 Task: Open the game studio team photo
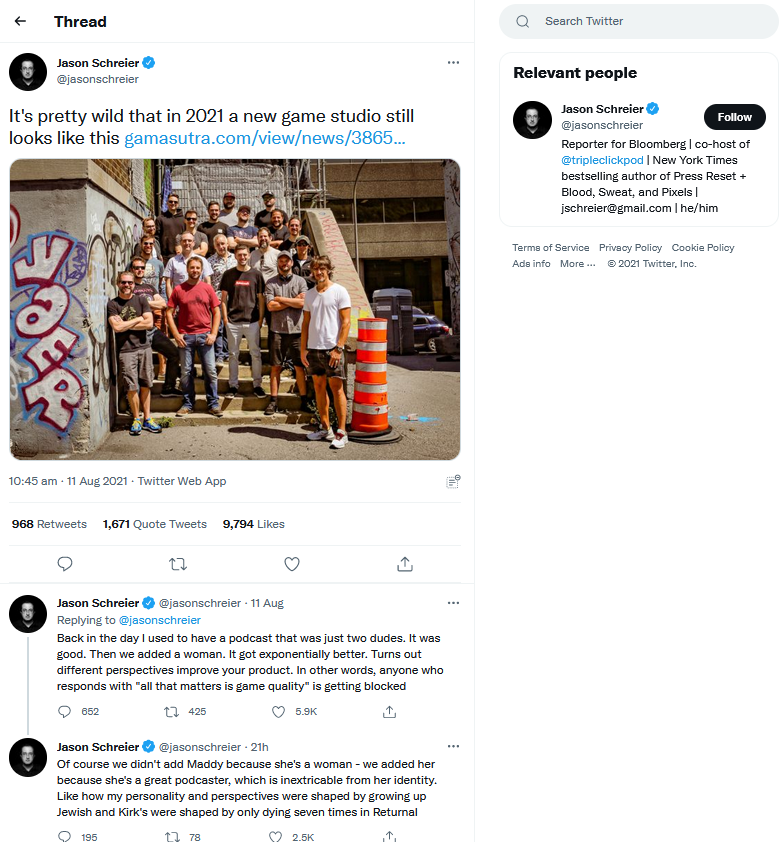point(235,309)
